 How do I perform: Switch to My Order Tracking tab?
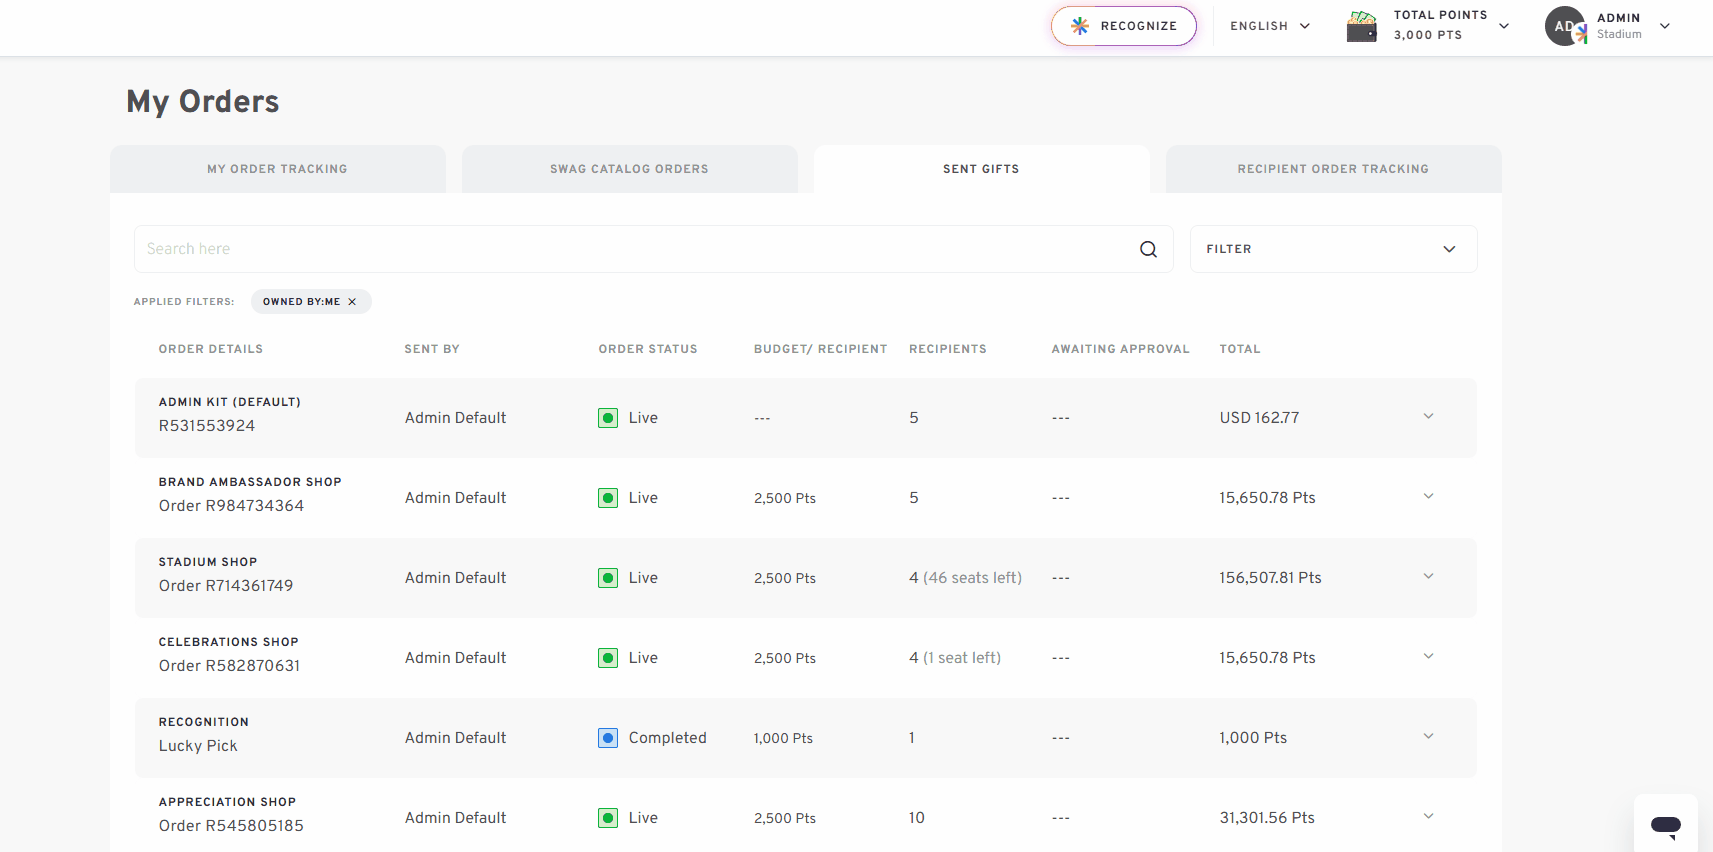click(x=278, y=169)
